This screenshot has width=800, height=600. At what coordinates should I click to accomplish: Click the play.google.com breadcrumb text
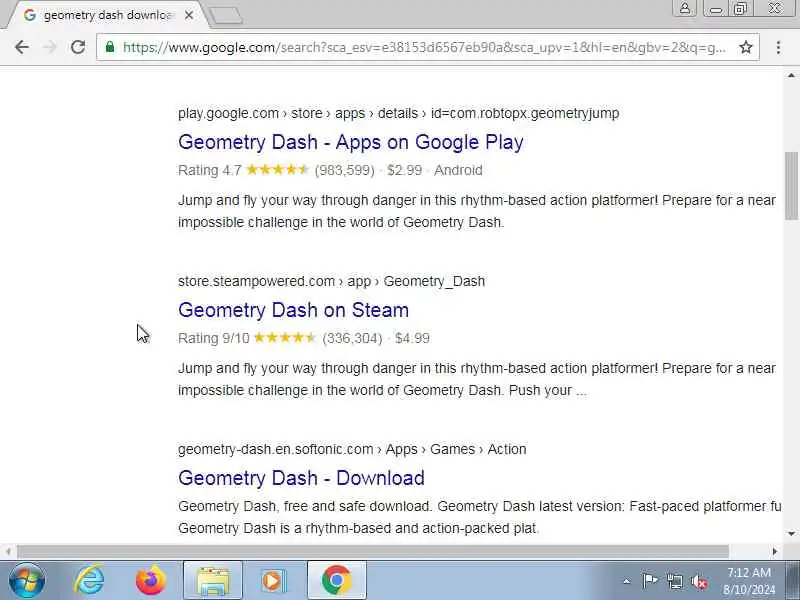point(398,113)
